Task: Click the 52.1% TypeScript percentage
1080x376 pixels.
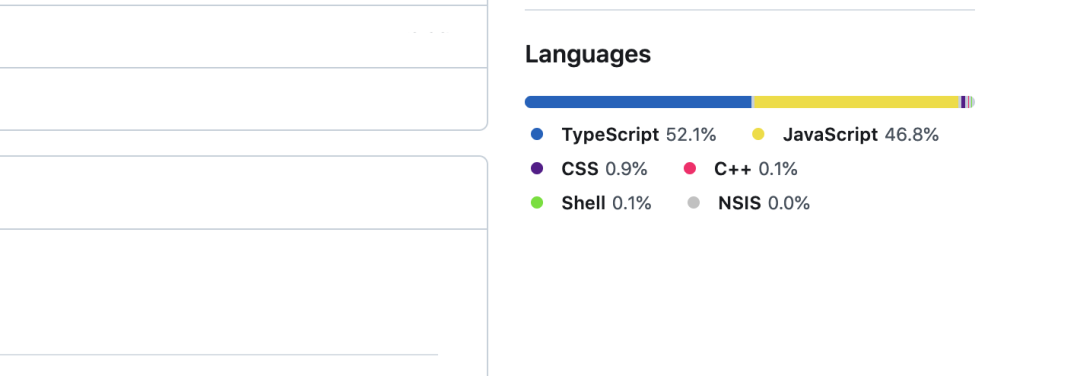Action: (691, 135)
